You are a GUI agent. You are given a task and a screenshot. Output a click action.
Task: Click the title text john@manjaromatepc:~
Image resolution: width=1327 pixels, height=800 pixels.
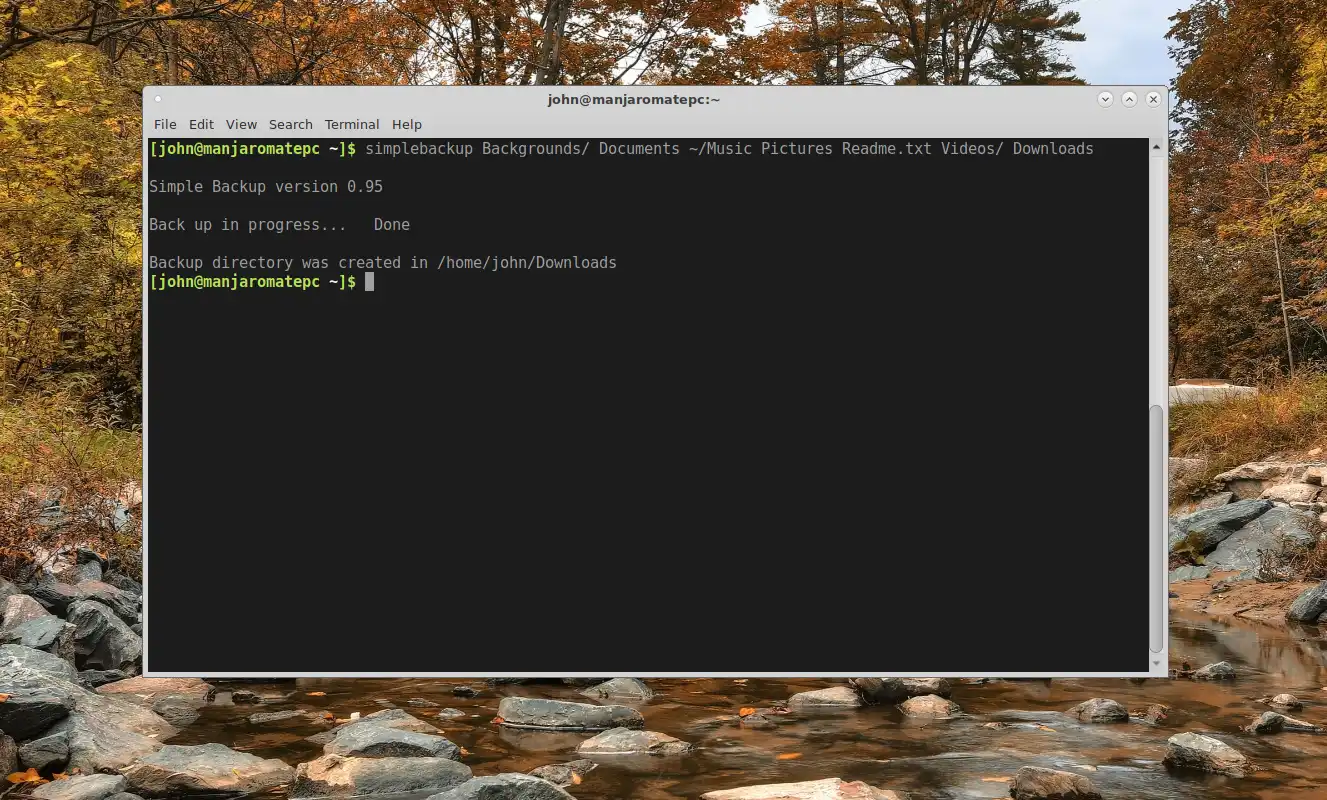pyautogui.click(x=634, y=99)
